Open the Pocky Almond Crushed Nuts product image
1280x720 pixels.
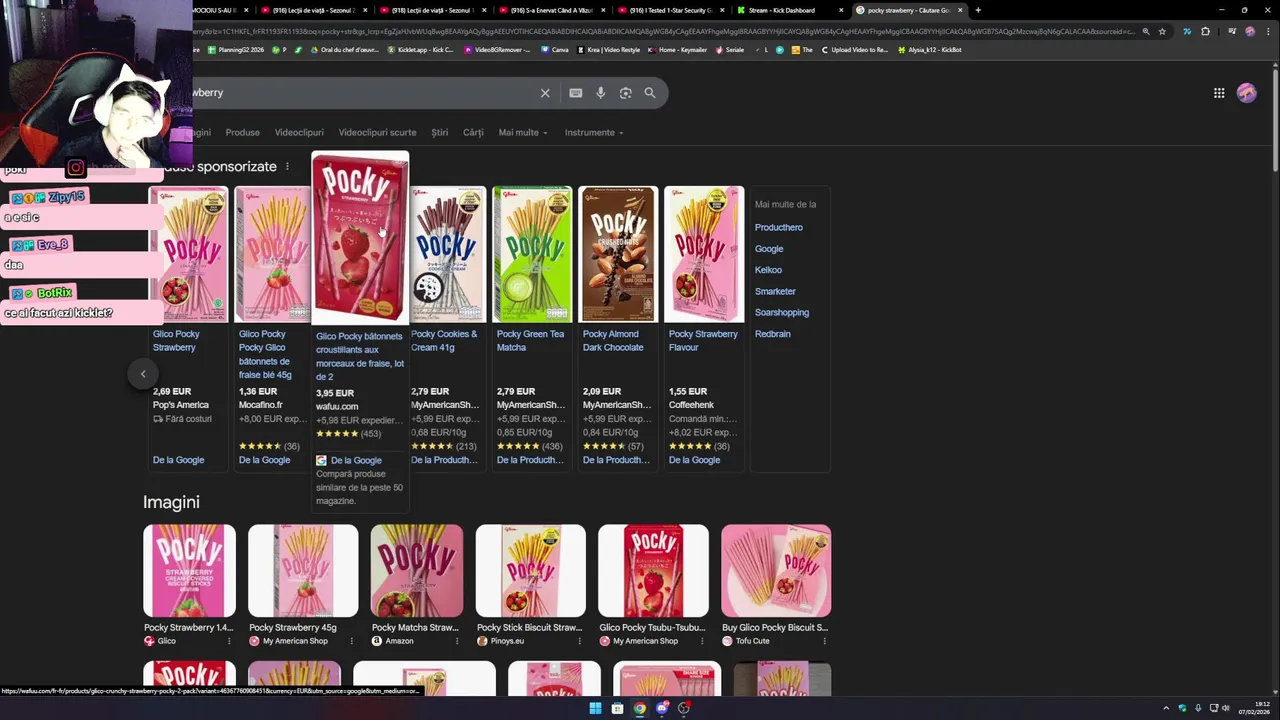pos(618,254)
